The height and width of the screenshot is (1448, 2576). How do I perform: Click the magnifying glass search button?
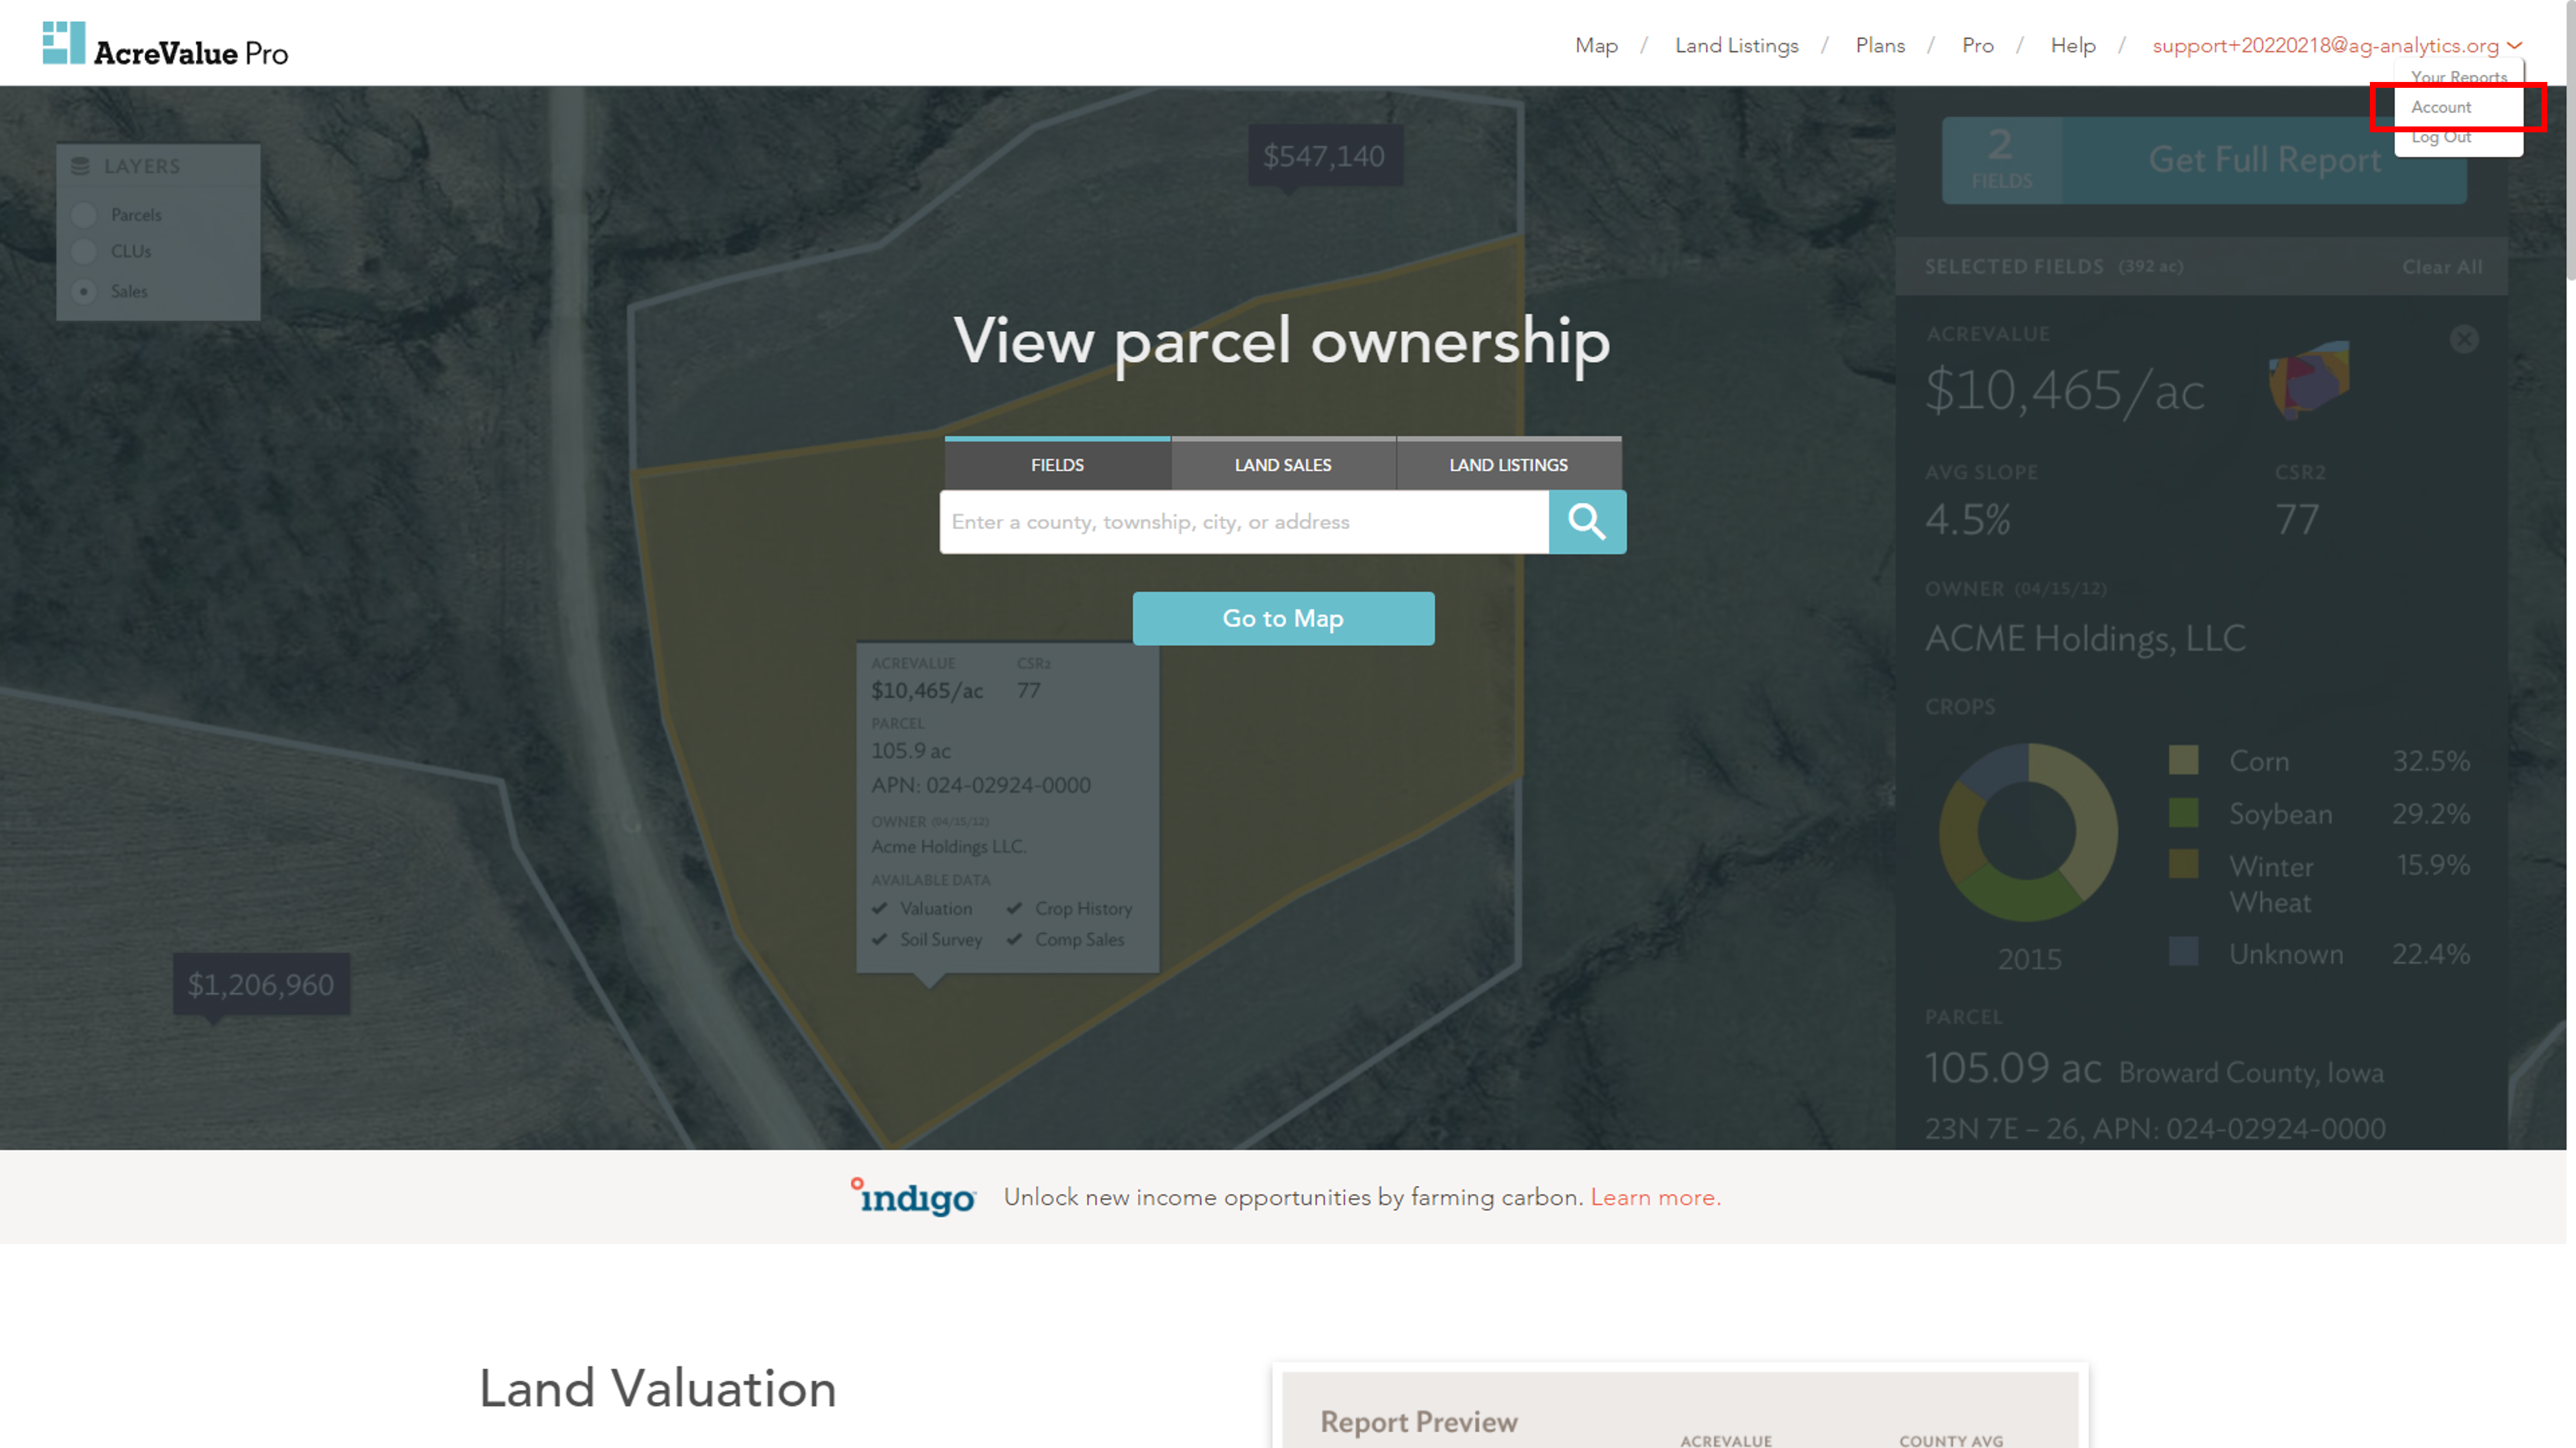click(1587, 521)
